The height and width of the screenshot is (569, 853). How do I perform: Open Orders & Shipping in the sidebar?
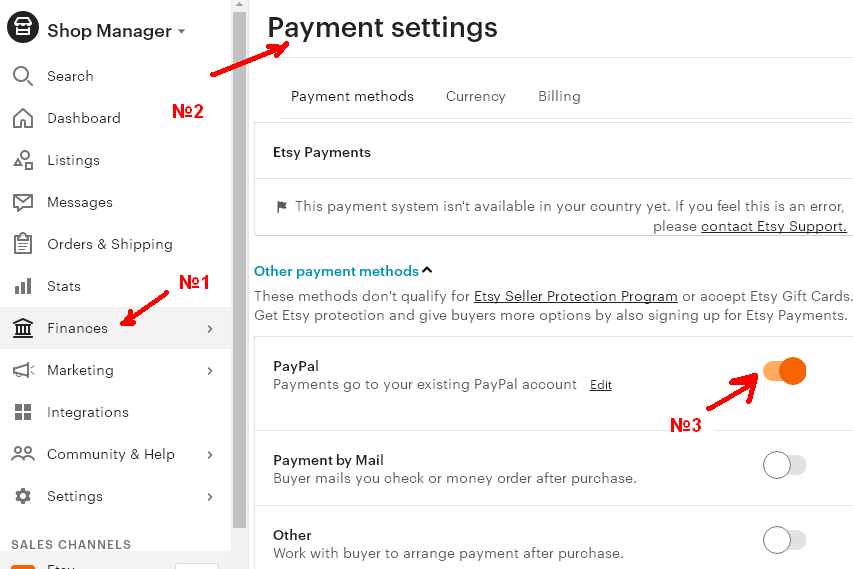[115, 244]
